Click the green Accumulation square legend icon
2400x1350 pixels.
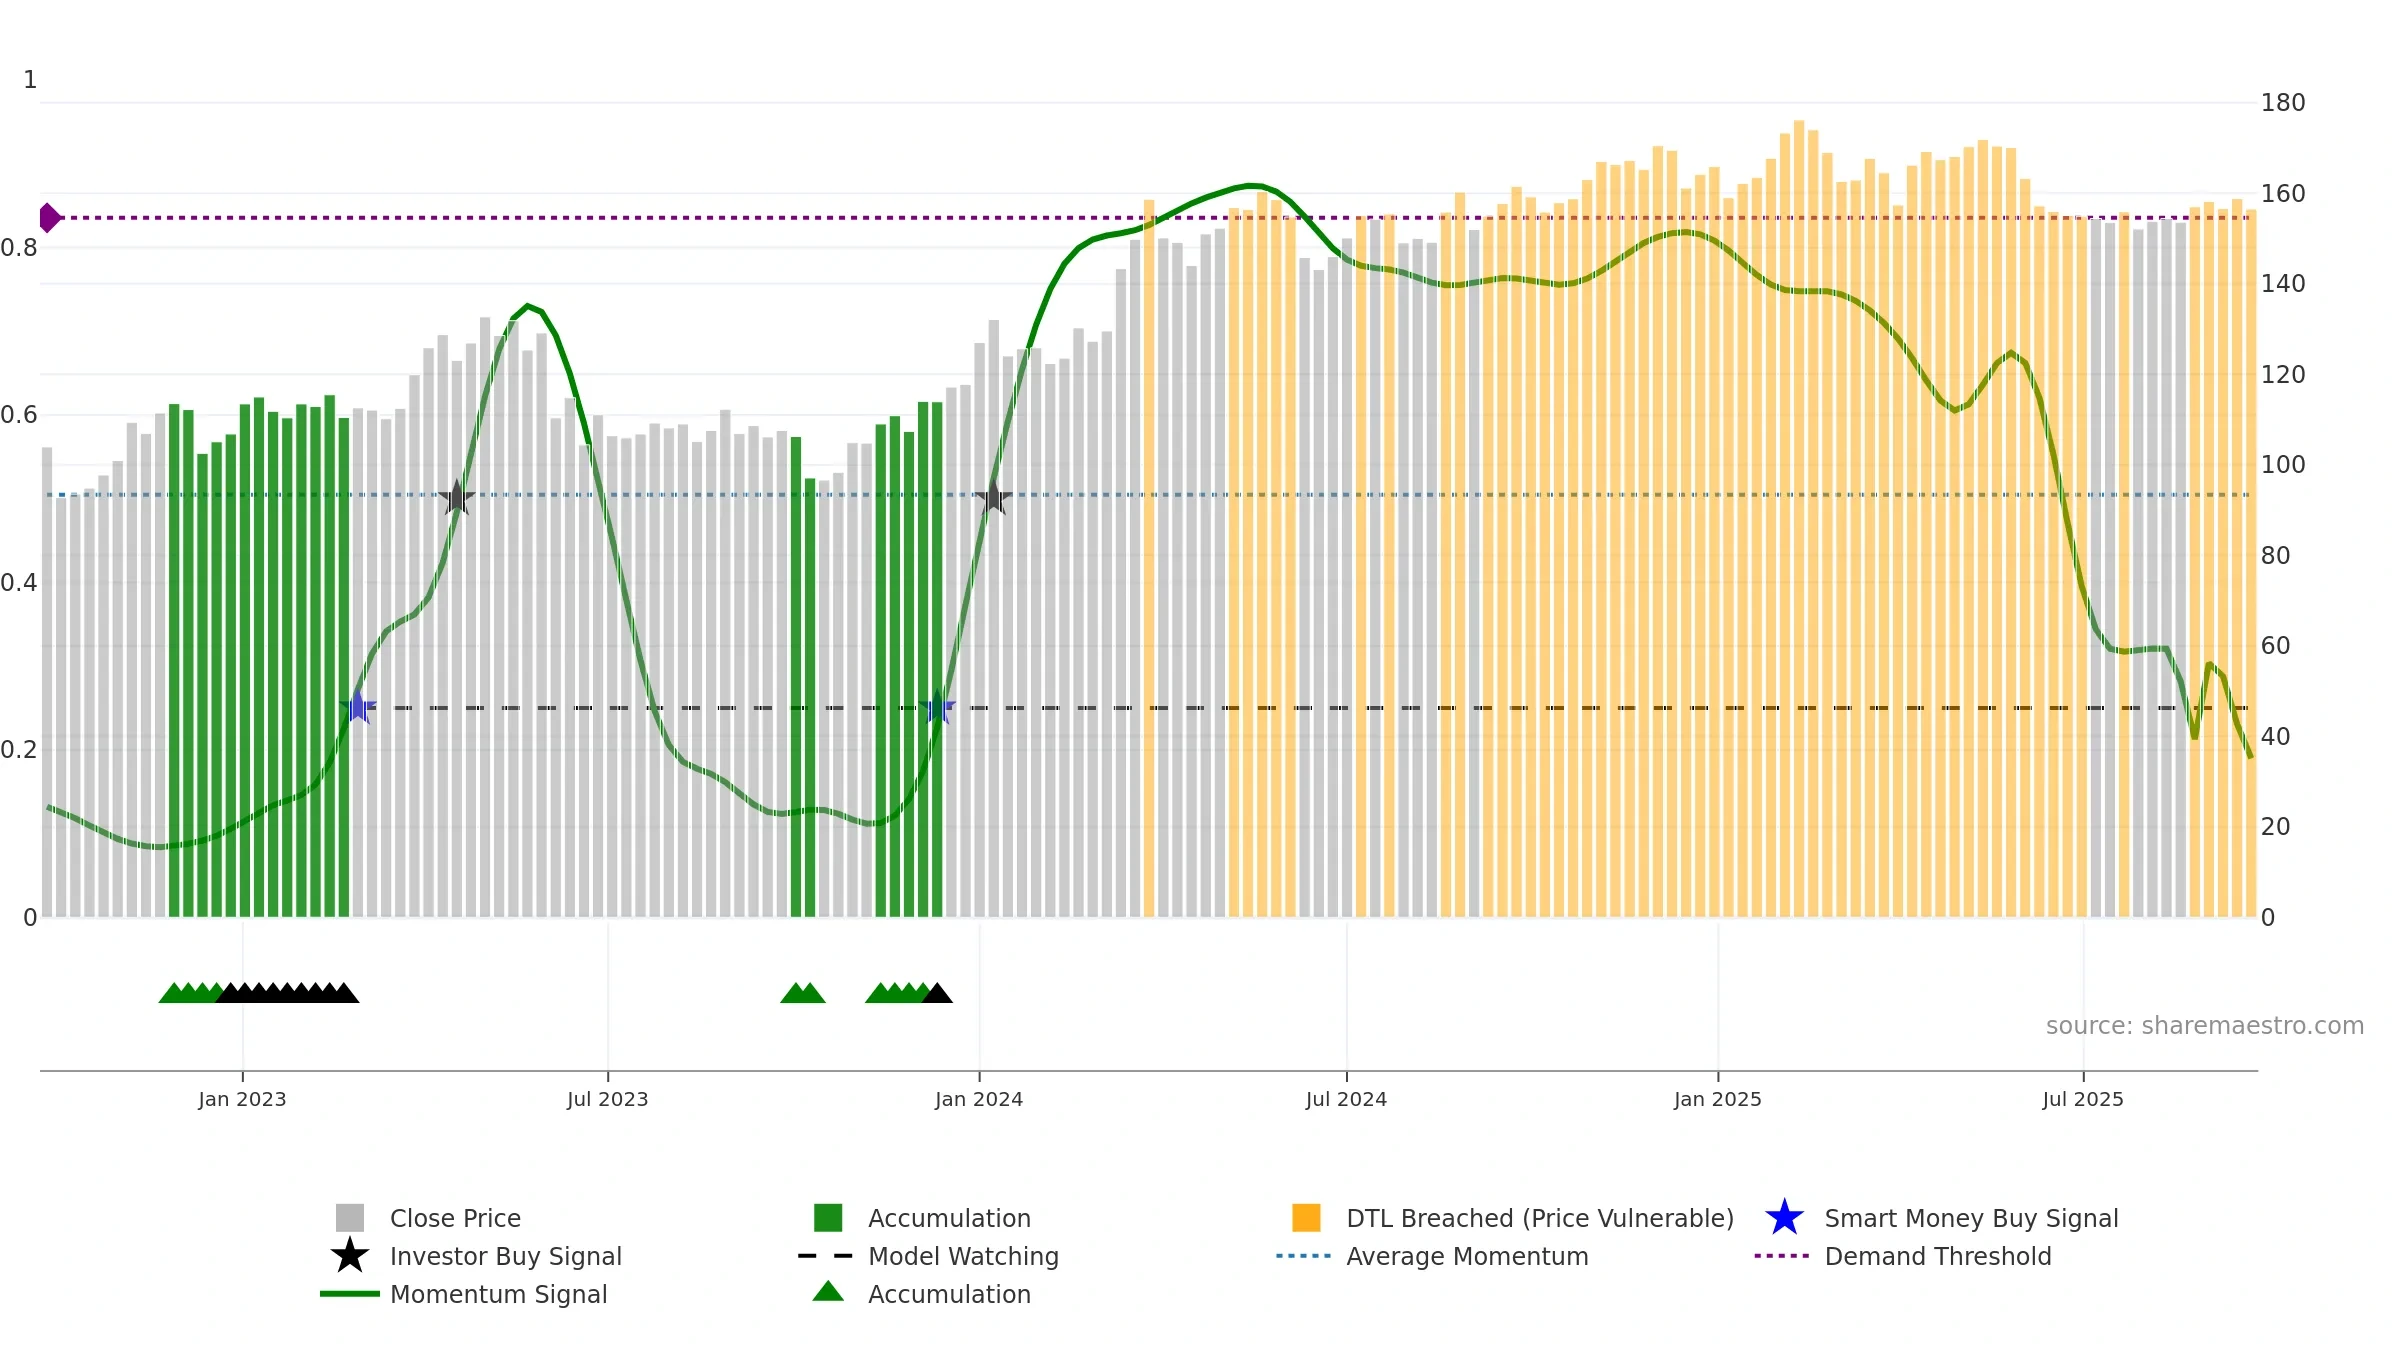click(x=827, y=1217)
